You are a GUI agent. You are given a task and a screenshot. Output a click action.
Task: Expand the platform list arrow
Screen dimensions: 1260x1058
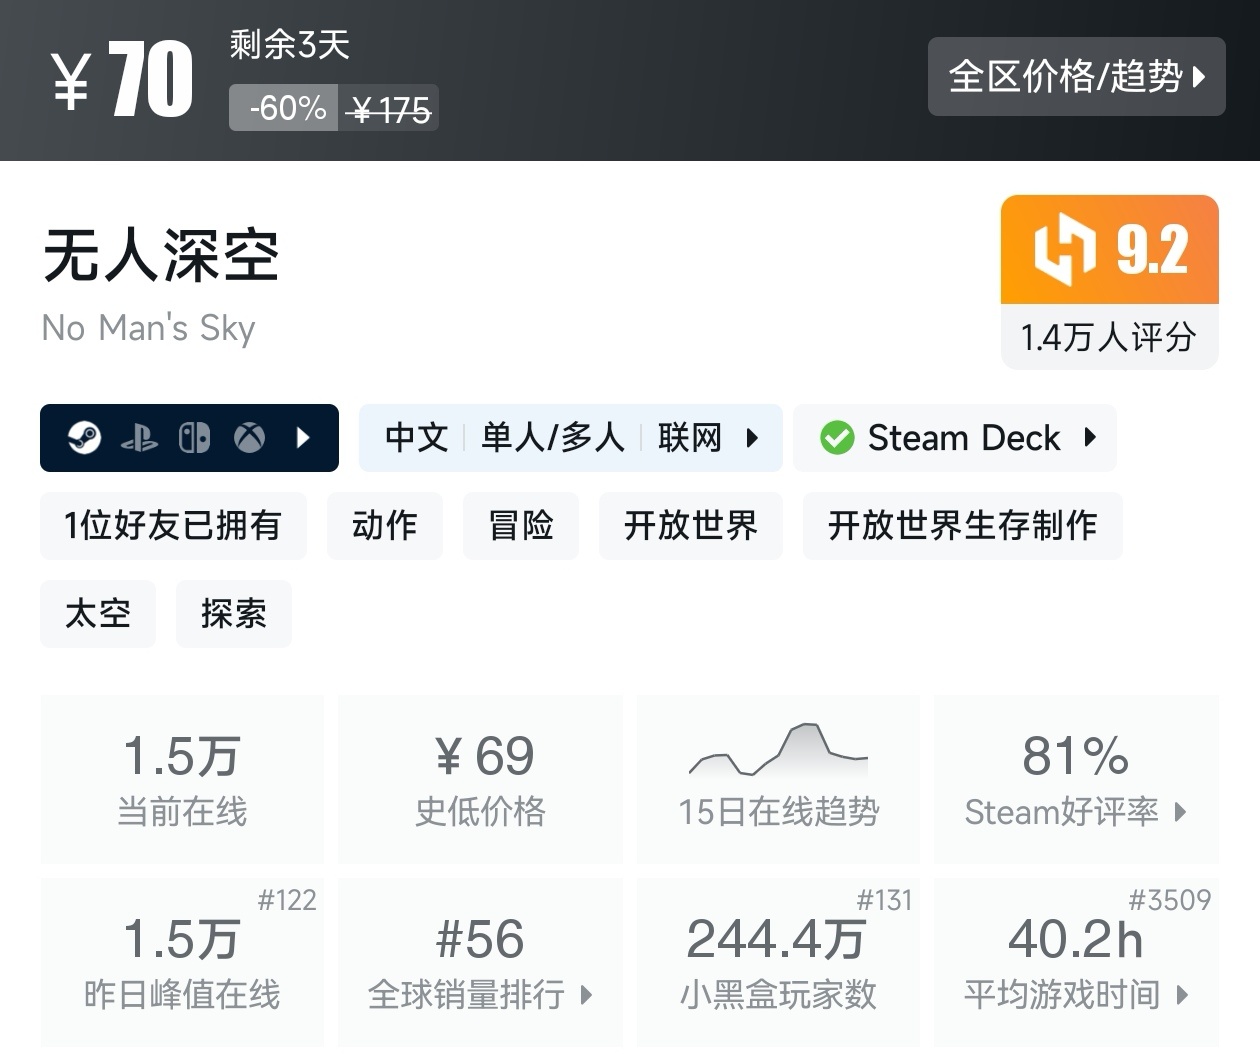pyautogui.click(x=303, y=437)
